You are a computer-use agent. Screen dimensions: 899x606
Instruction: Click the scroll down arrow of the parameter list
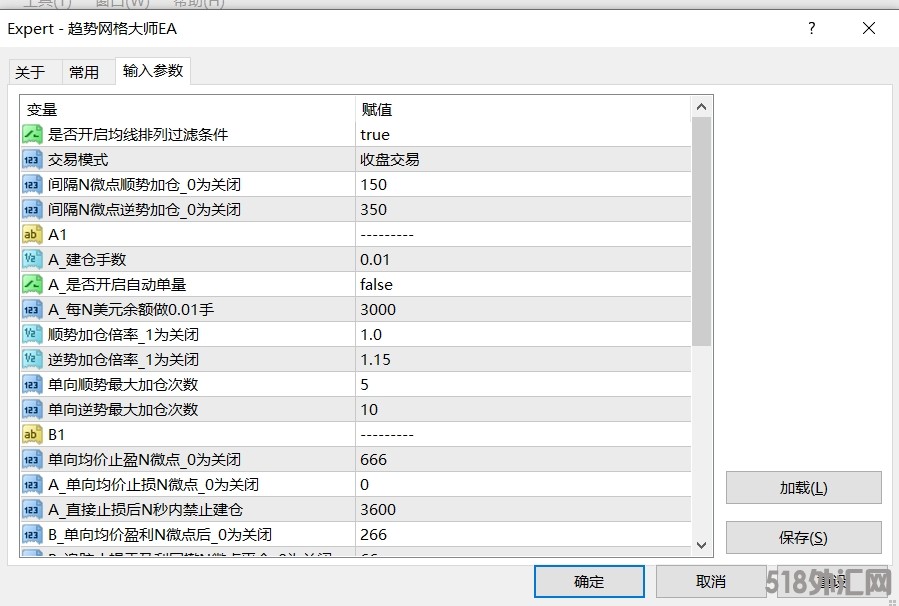pyautogui.click(x=701, y=545)
